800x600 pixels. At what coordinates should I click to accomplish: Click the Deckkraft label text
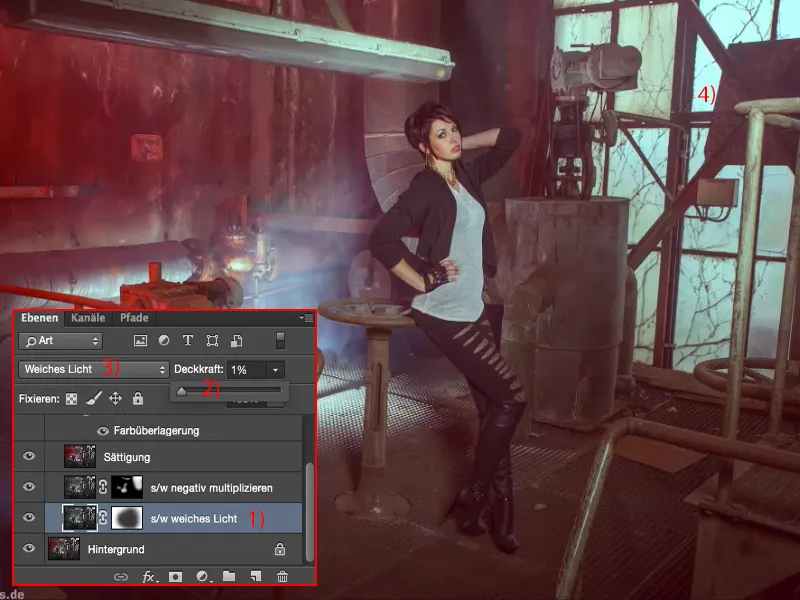[x=198, y=369]
